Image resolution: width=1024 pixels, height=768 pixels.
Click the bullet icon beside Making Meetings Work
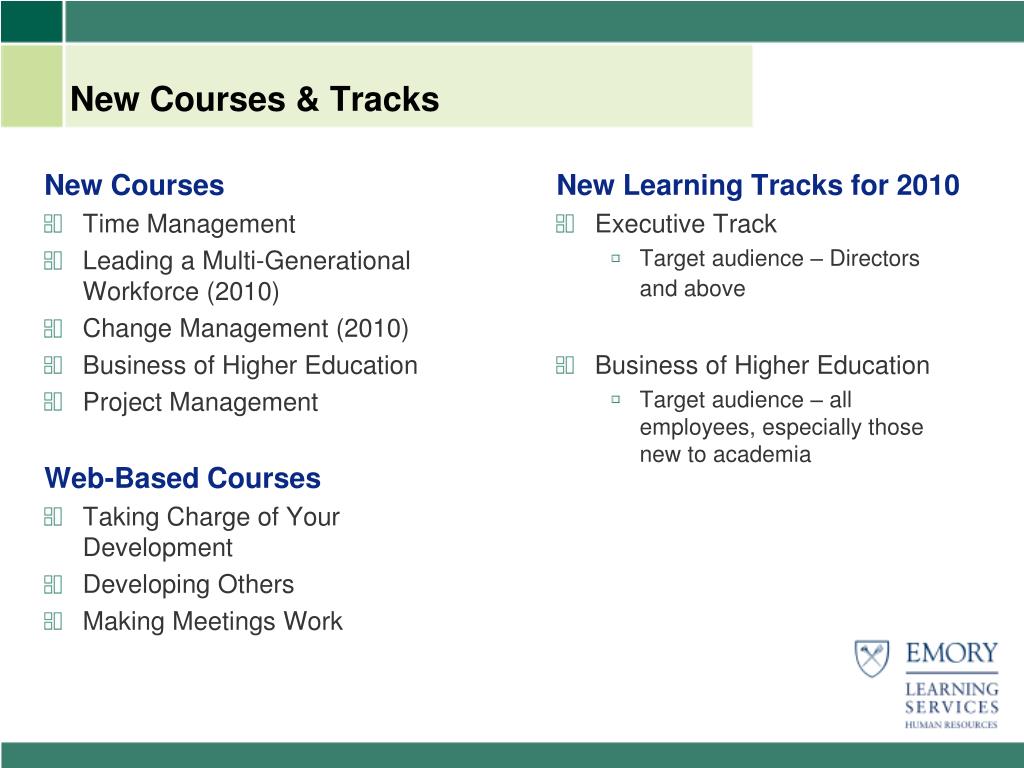point(53,621)
